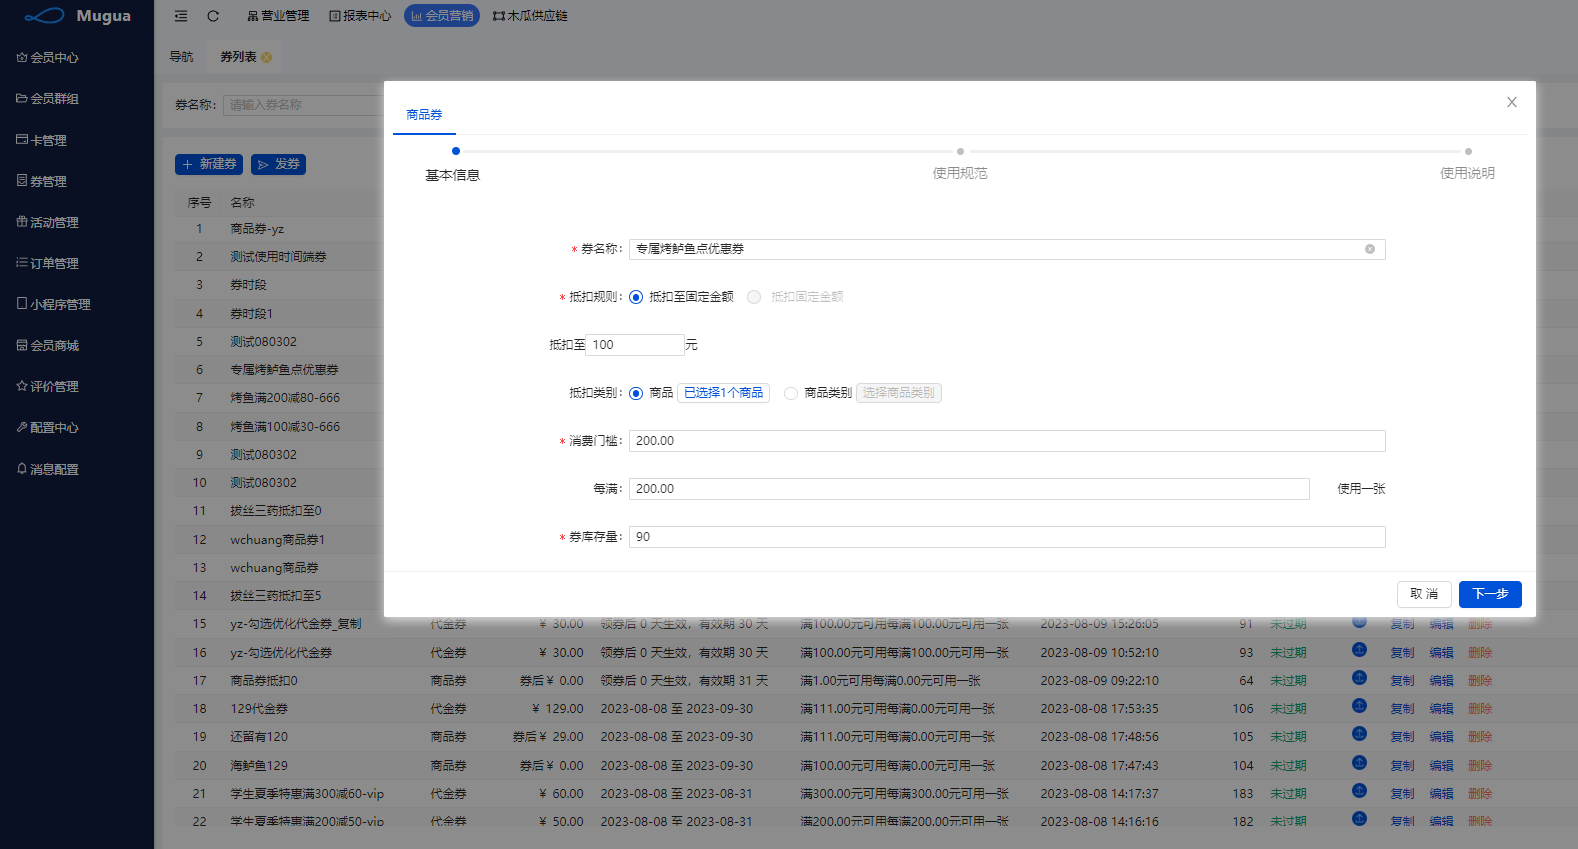Open 活动管理 in sidebar
The image size is (1578, 849).
click(x=47, y=223)
